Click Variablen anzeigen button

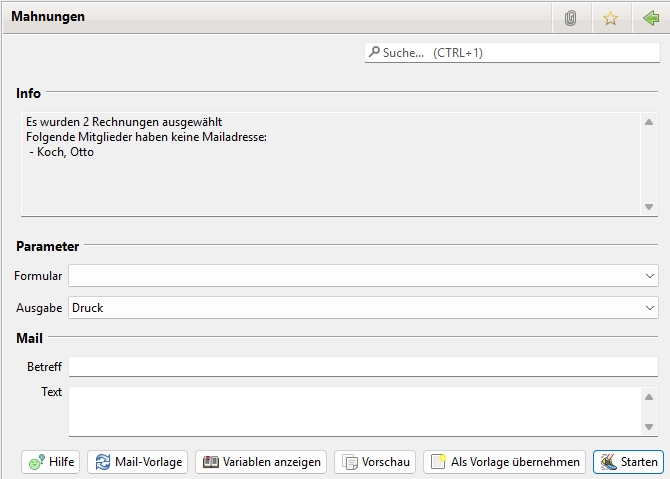pos(261,462)
